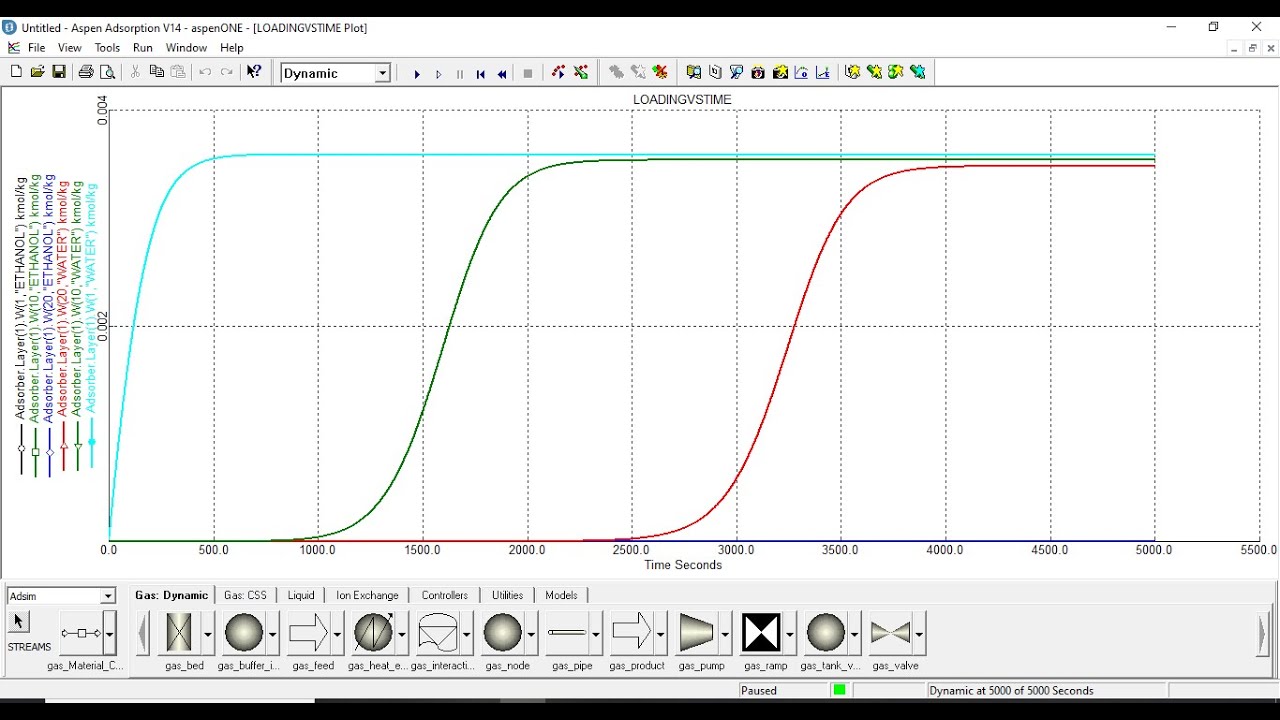Click the STREAMS label in the palette

29,647
